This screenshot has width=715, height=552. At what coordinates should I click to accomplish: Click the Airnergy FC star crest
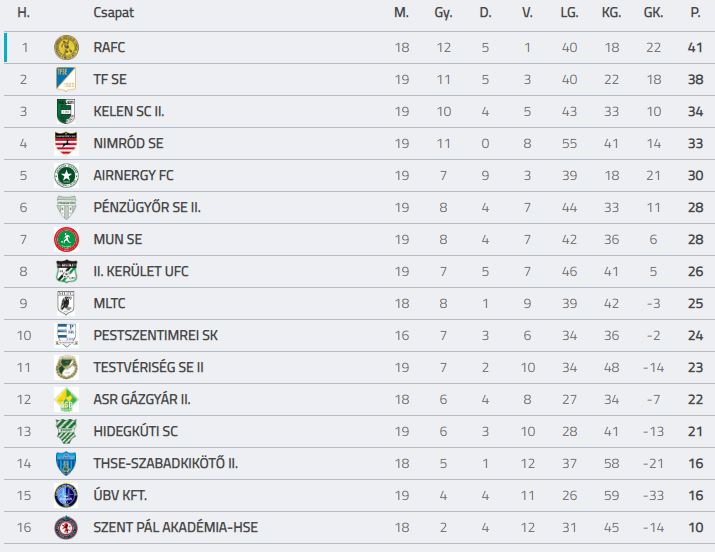66,175
